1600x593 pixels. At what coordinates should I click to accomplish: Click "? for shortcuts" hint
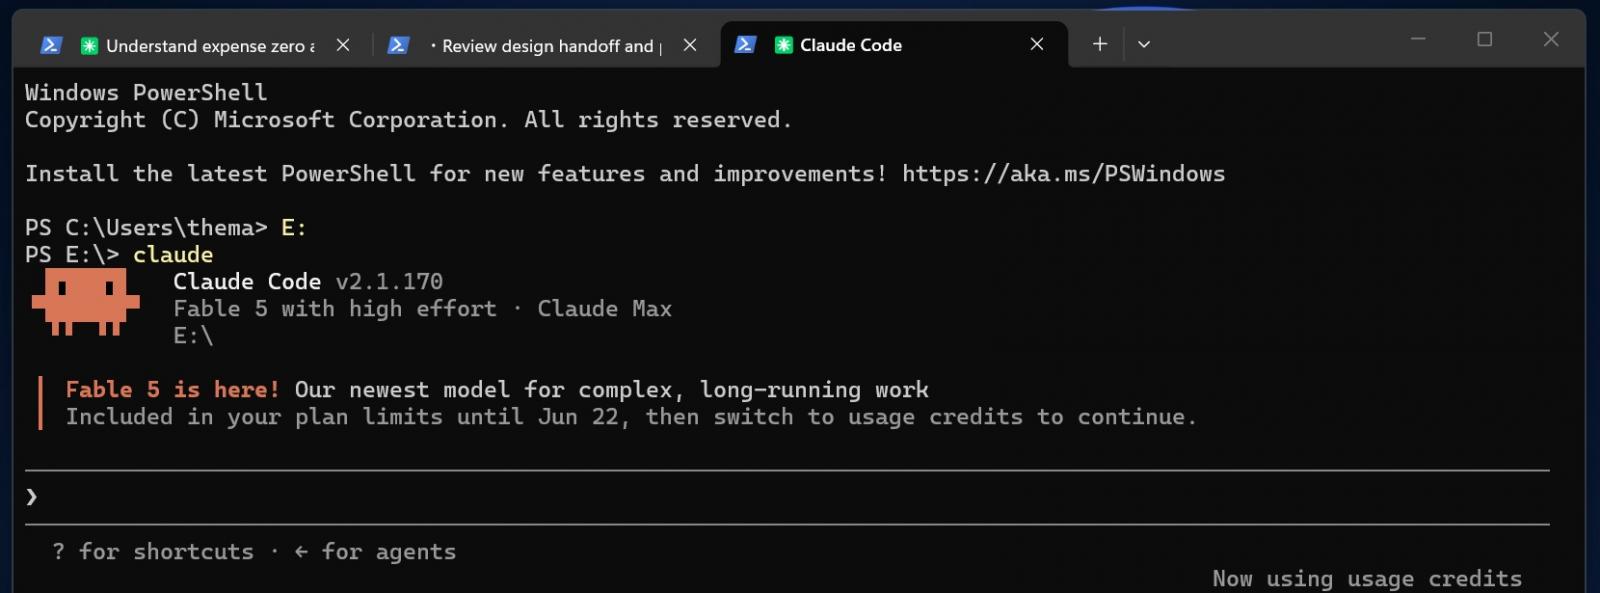tap(153, 552)
